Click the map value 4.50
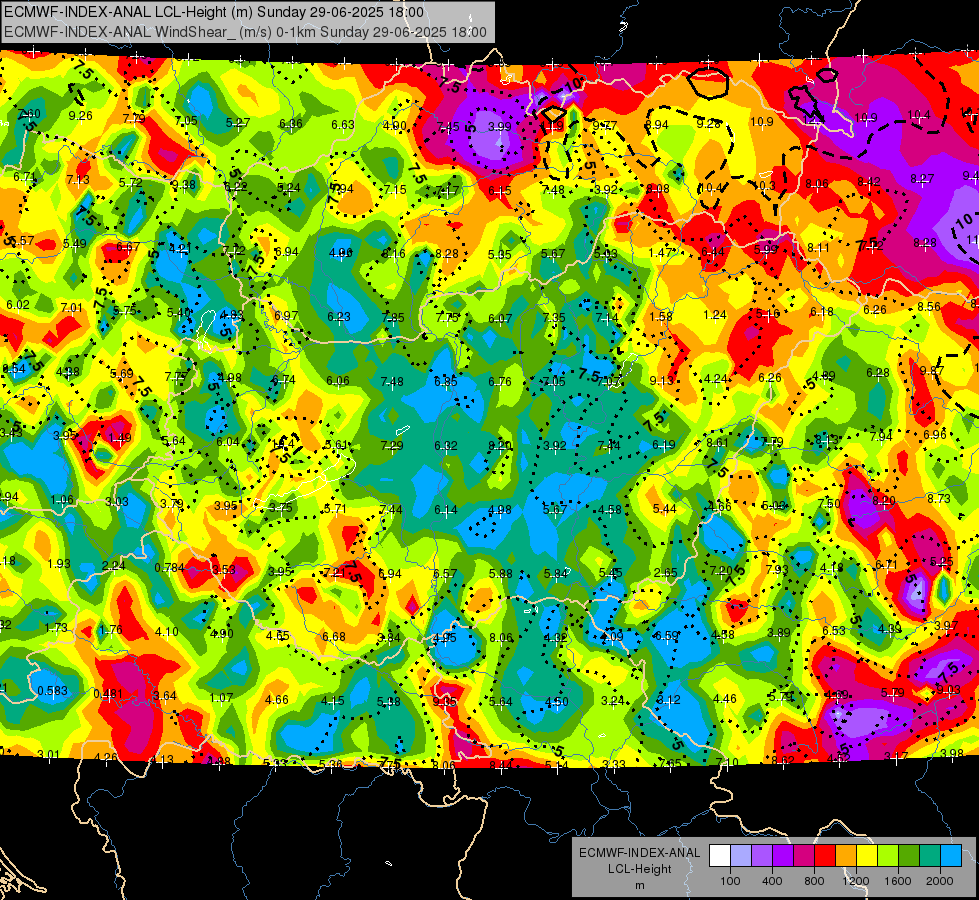 (556, 701)
